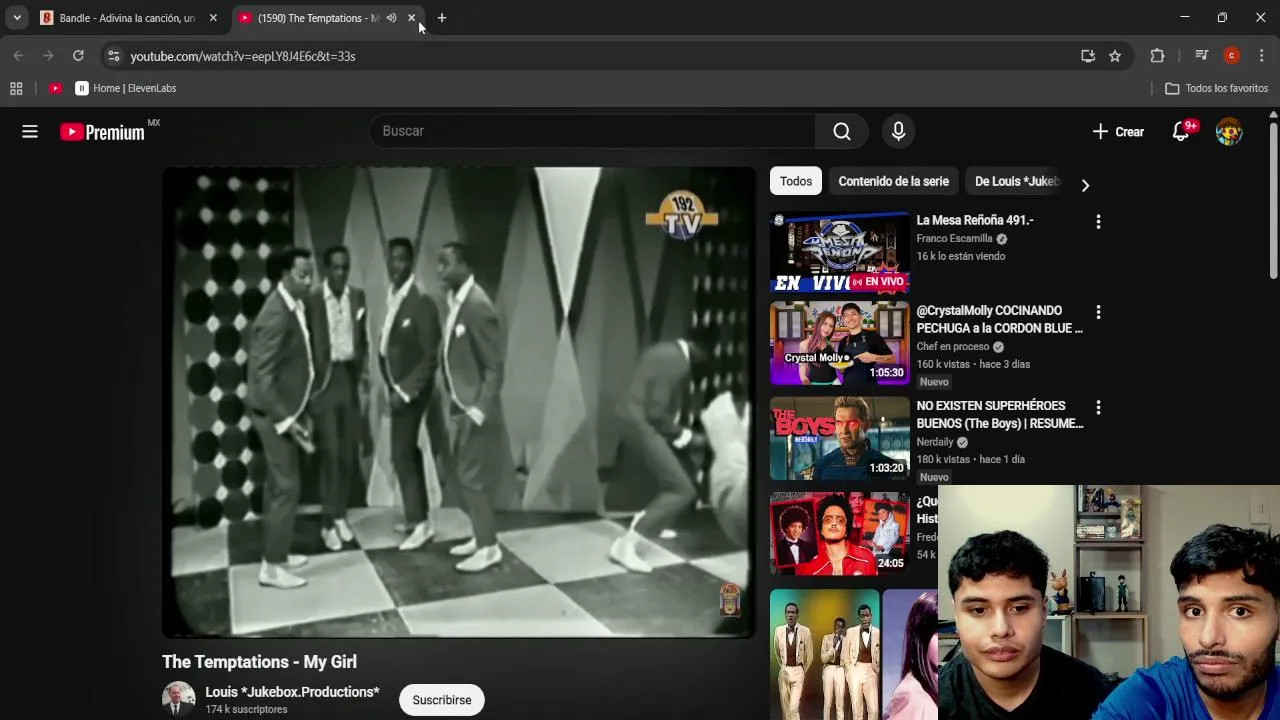1280x720 pixels.
Task: Open the Chrome profile button
Action: [1232, 56]
